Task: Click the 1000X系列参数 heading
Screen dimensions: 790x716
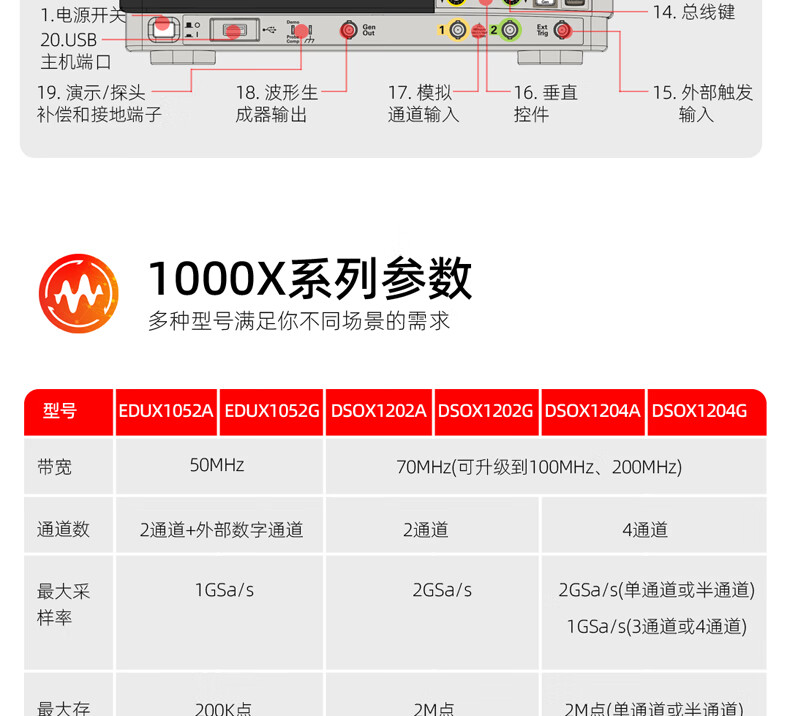Action: (310, 278)
